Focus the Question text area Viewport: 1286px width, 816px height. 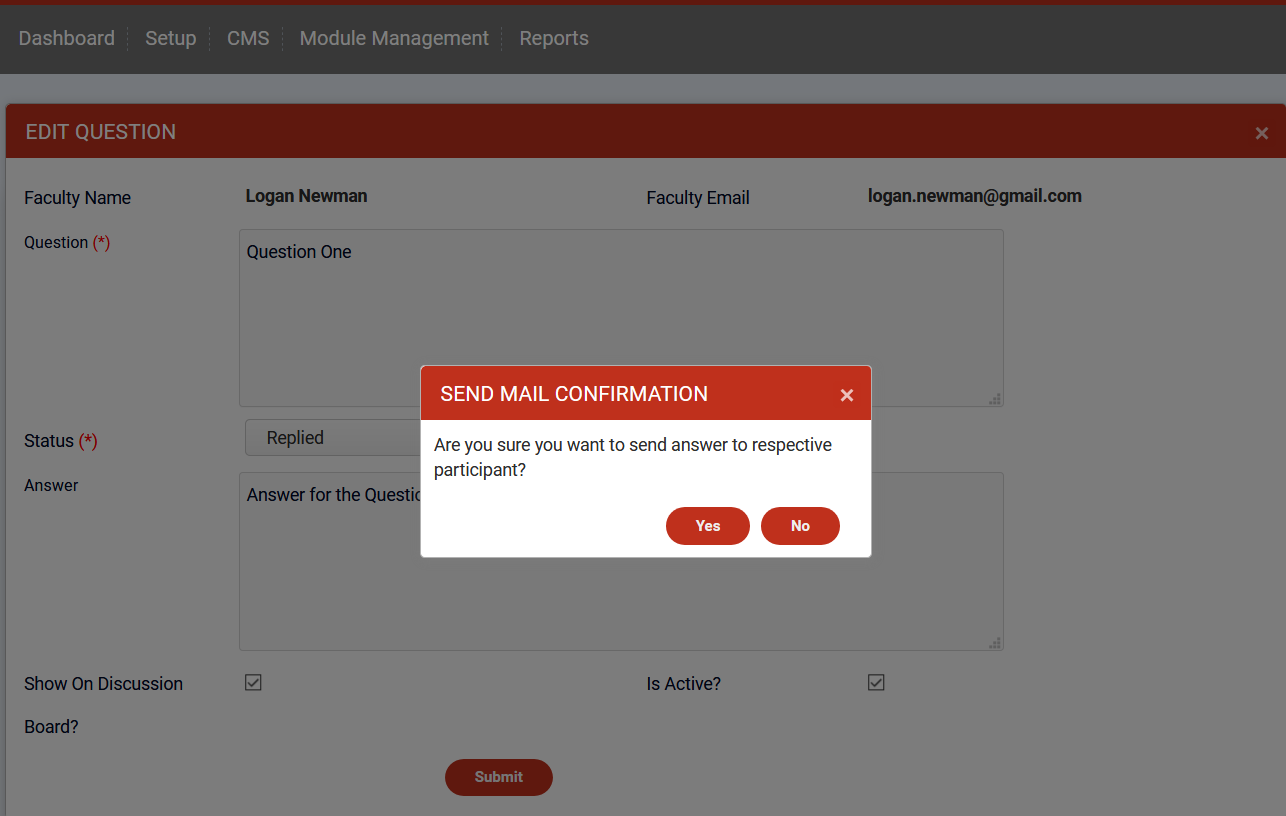(620, 300)
